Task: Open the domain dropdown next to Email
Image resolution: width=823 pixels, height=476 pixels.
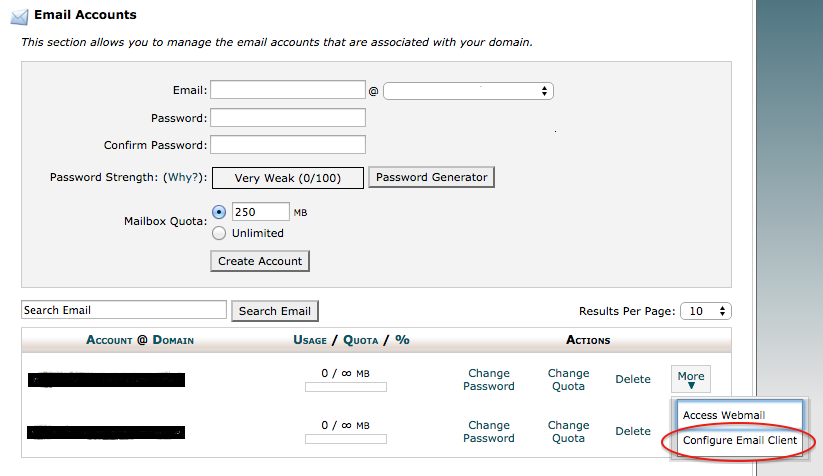Action: coord(468,91)
